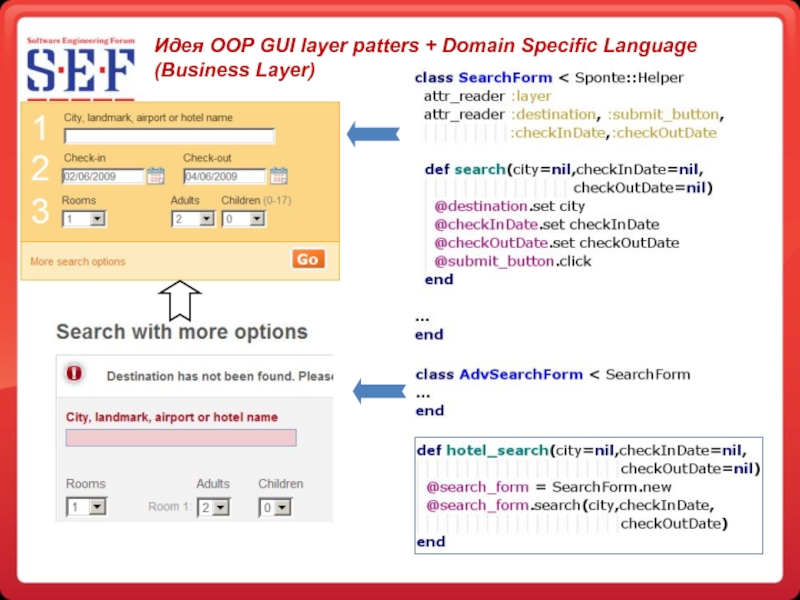The image size is (800, 600).
Task: Click the @search_form = SearchForm.new line
Action: coord(549,487)
